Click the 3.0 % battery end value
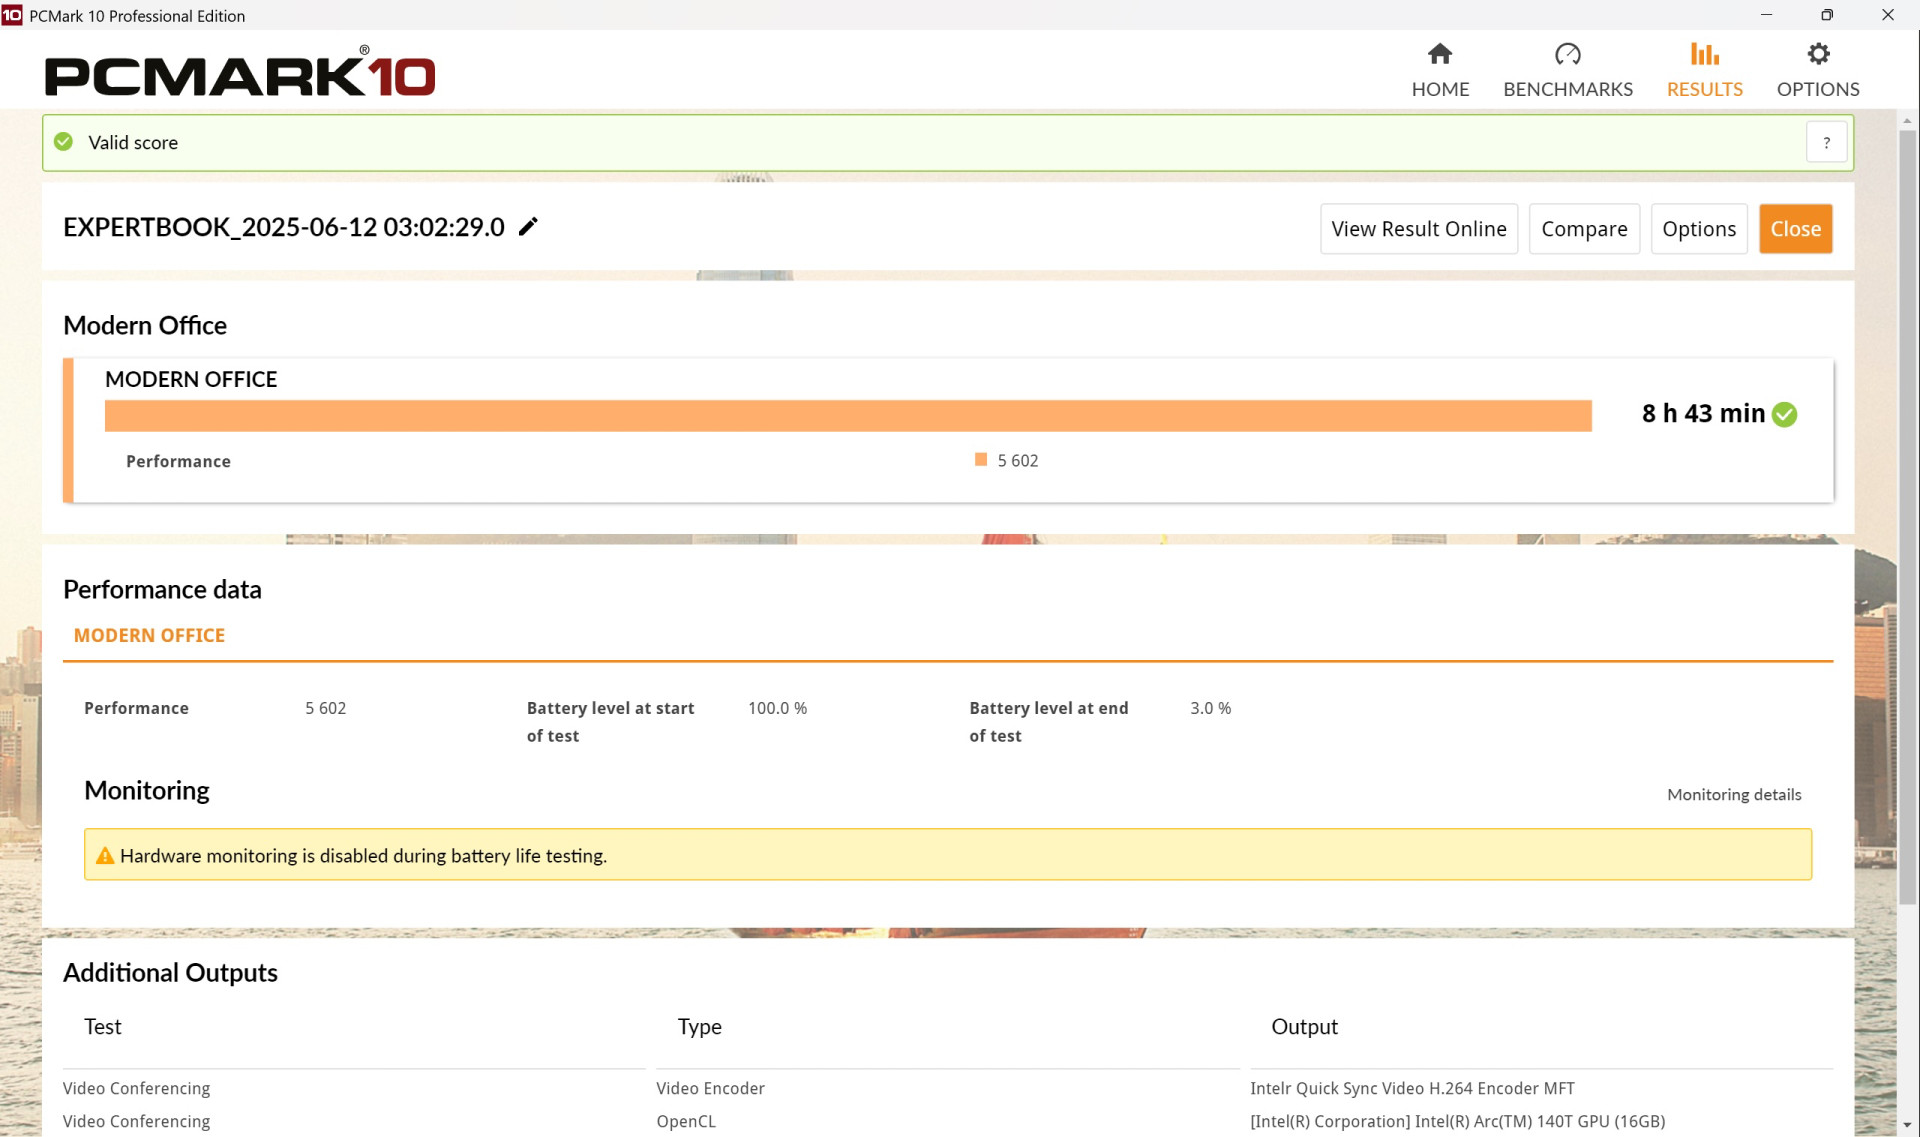Image resolution: width=1920 pixels, height=1137 pixels. [x=1210, y=708]
